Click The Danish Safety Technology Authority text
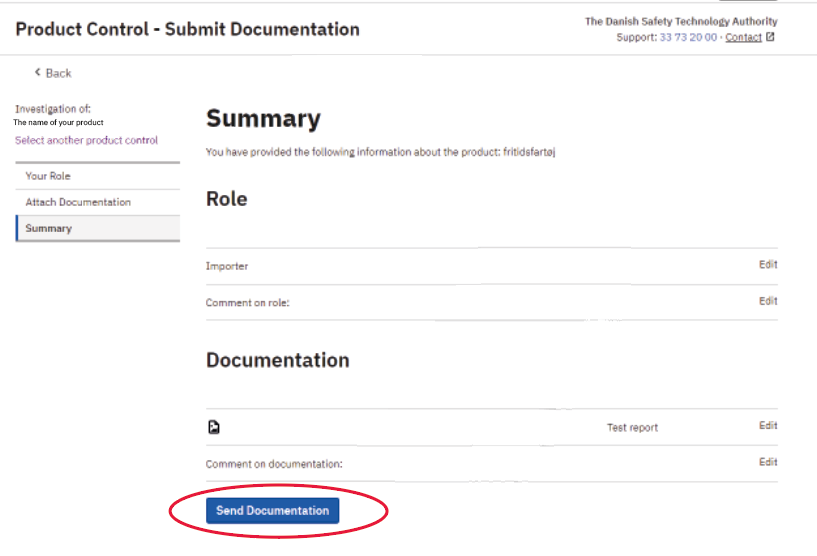Viewport: 817px width, 556px height. click(x=681, y=21)
